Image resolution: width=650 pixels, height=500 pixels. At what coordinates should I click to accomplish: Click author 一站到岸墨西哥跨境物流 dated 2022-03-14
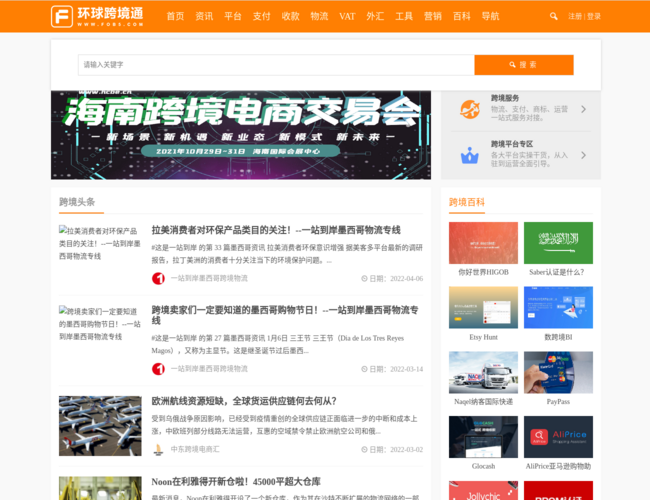[209, 369]
